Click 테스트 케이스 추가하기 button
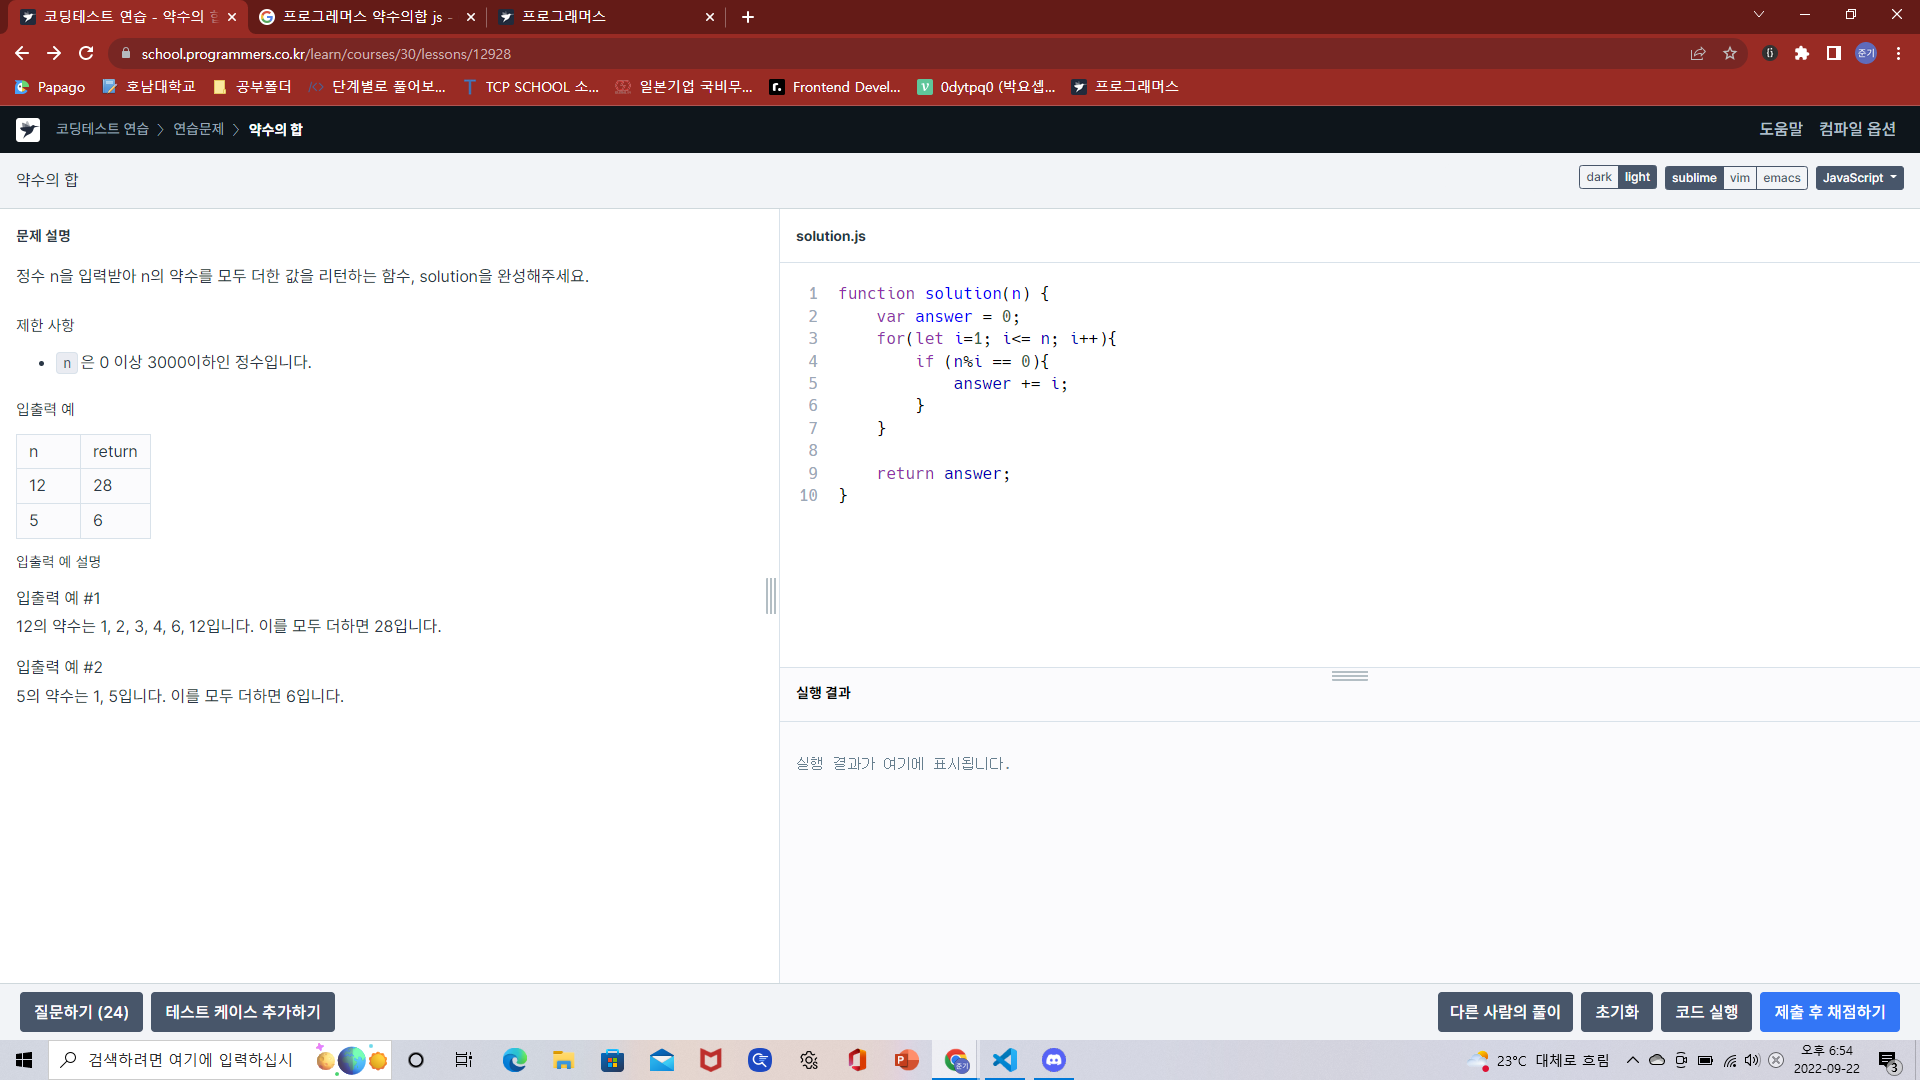Screen dimensions: 1920x1080 tap(243, 1012)
